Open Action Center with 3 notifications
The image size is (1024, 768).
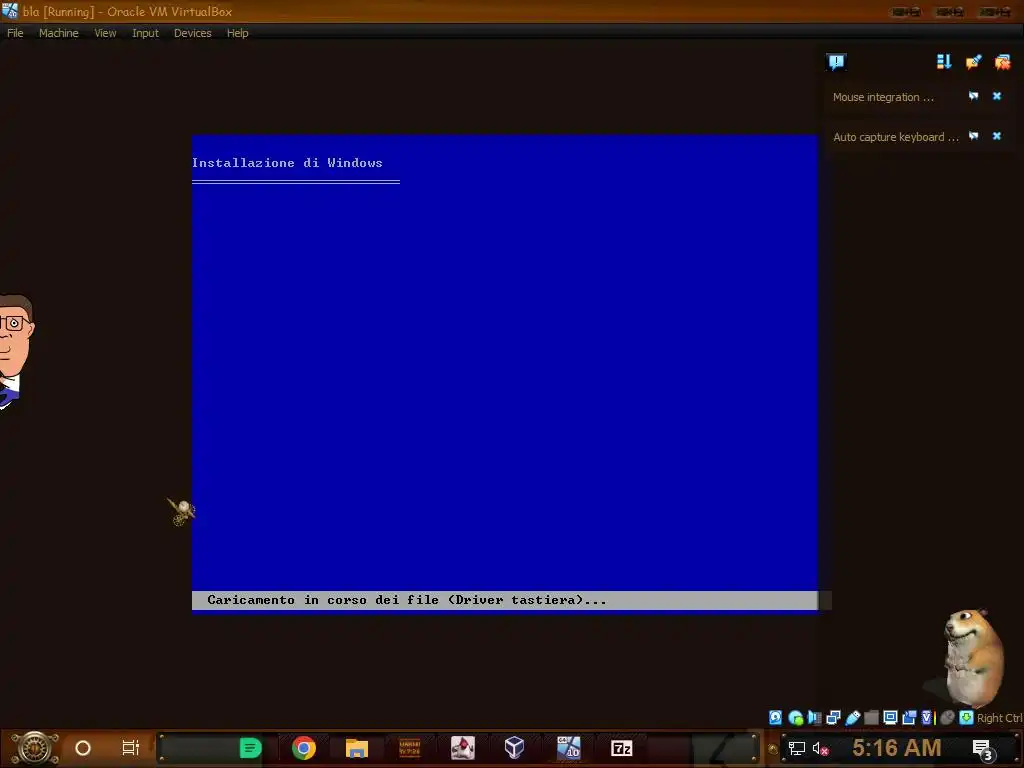[x=983, y=749]
